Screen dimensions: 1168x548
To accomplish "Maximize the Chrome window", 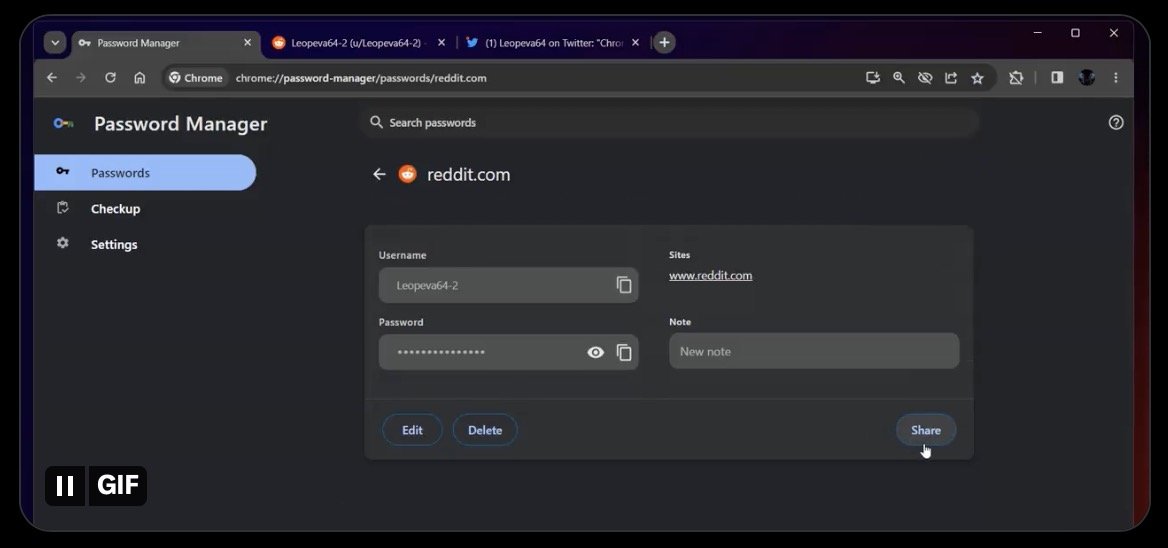I will coord(1075,33).
